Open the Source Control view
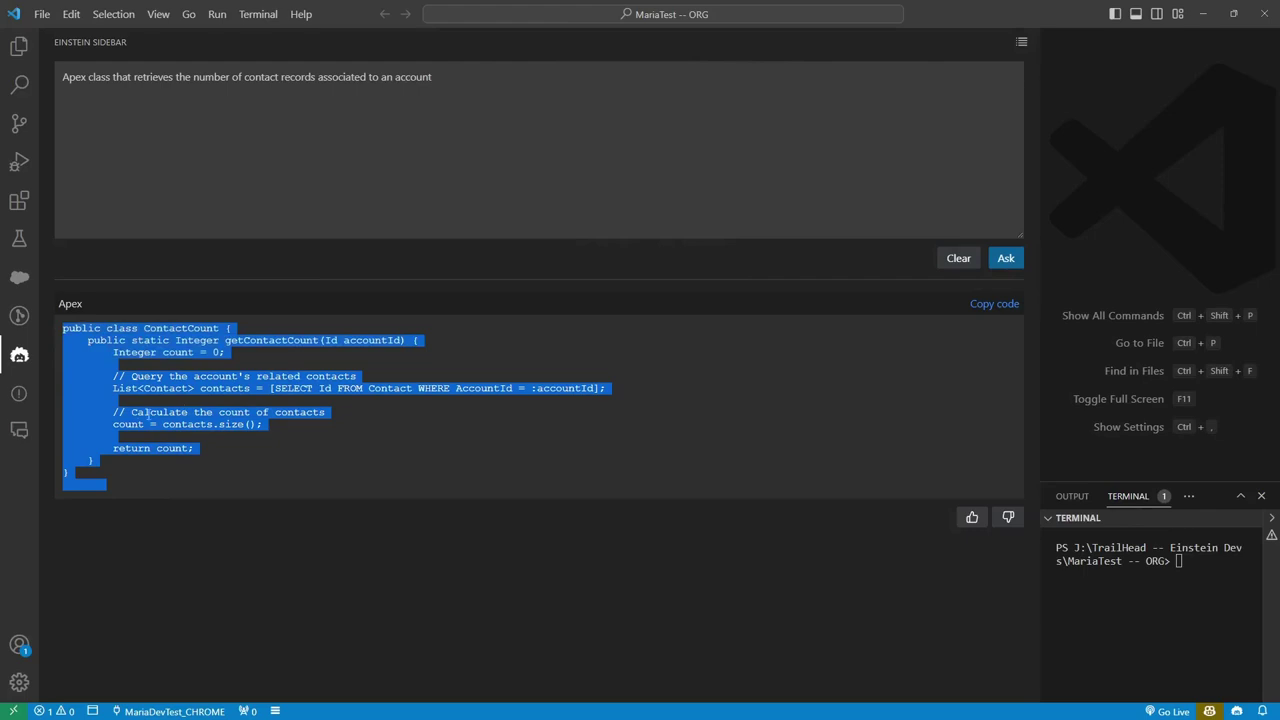 (19, 123)
